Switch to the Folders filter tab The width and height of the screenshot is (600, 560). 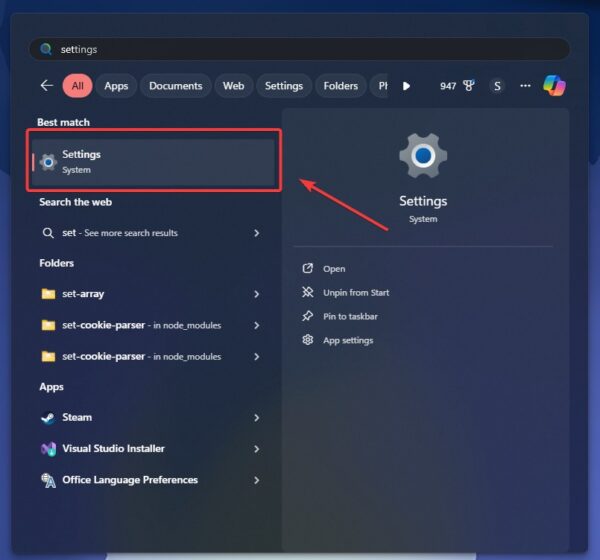pyautogui.click(x=341, y=86)
